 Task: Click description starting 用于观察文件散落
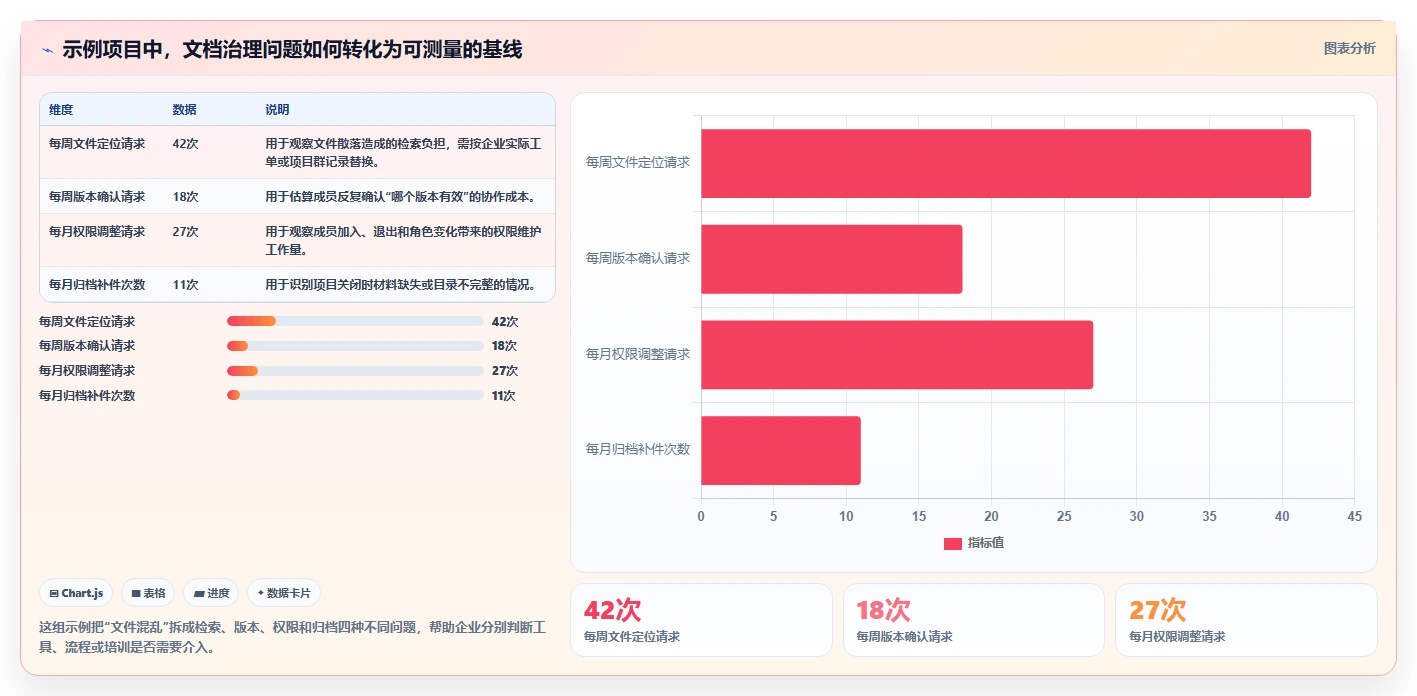tap(403, 152)
